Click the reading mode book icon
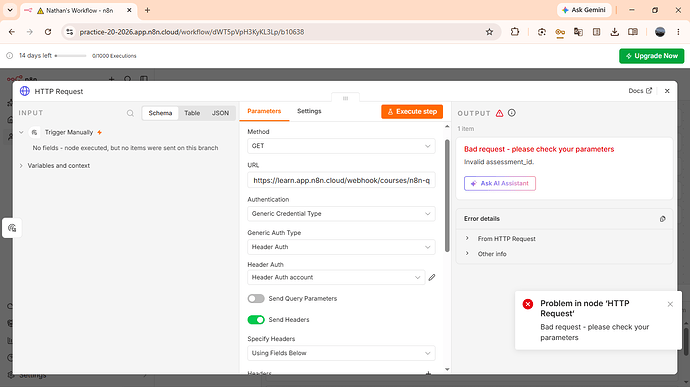Screen dimensions: 690x387 pos(633,32)
